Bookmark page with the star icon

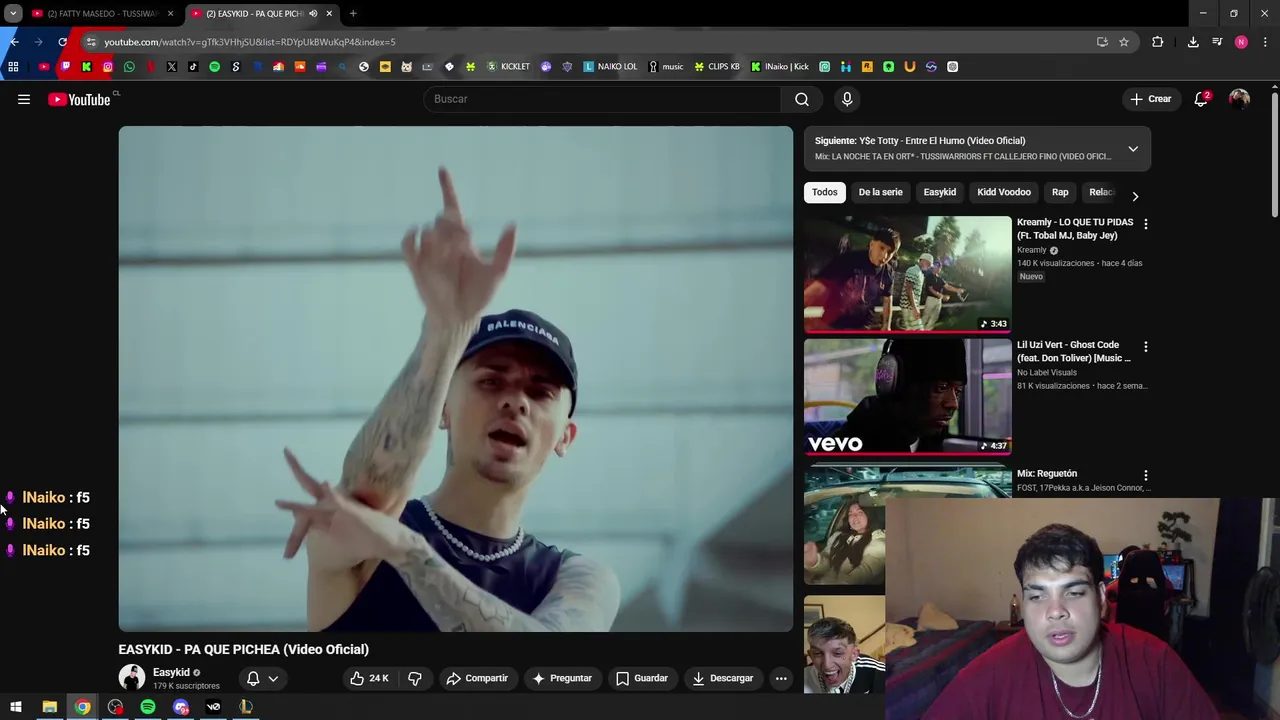click(x=1124, y=42)
